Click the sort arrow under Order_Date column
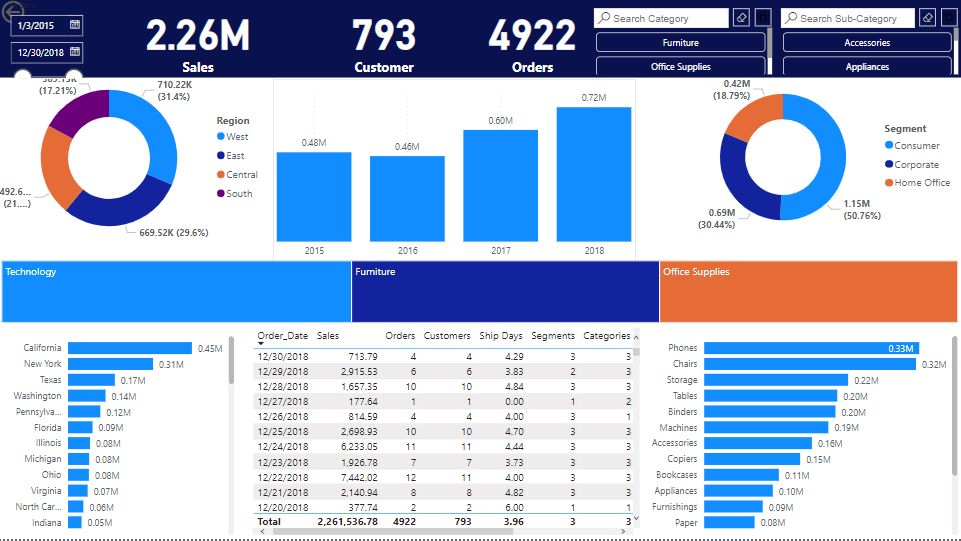The width and height of the screenshot is (961, 541). [x=260, y=344]
